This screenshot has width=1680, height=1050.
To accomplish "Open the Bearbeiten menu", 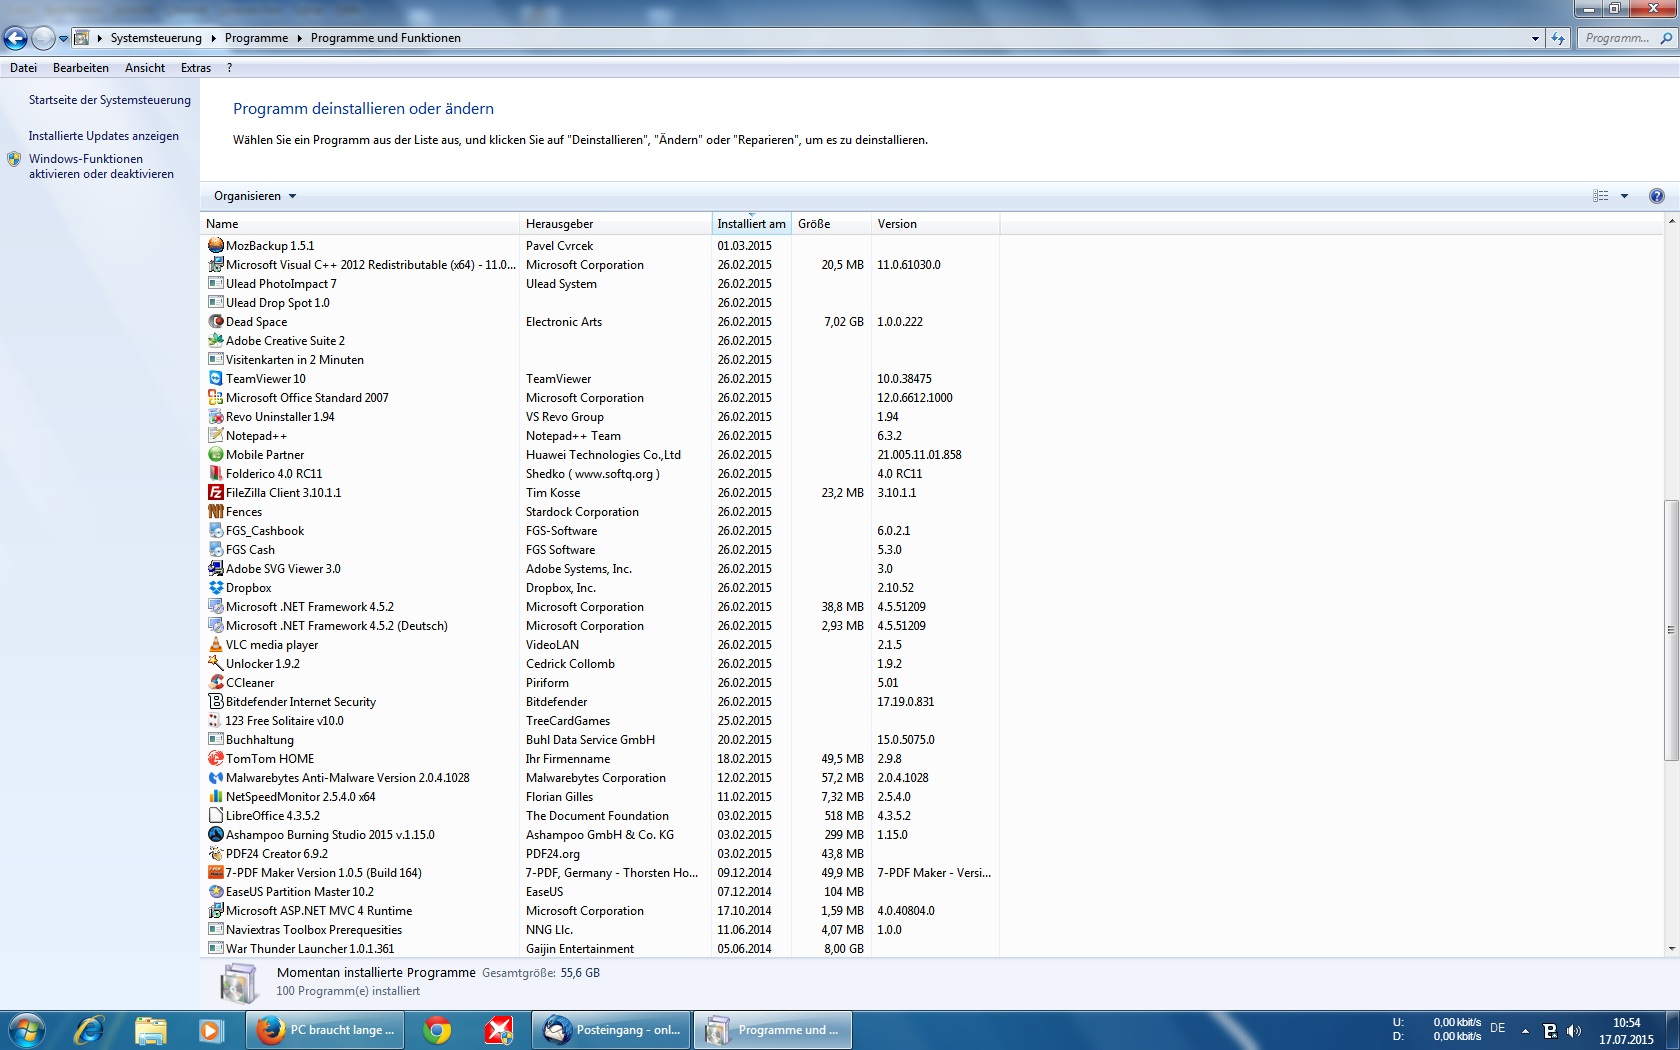I will click(x=81, y=68).
